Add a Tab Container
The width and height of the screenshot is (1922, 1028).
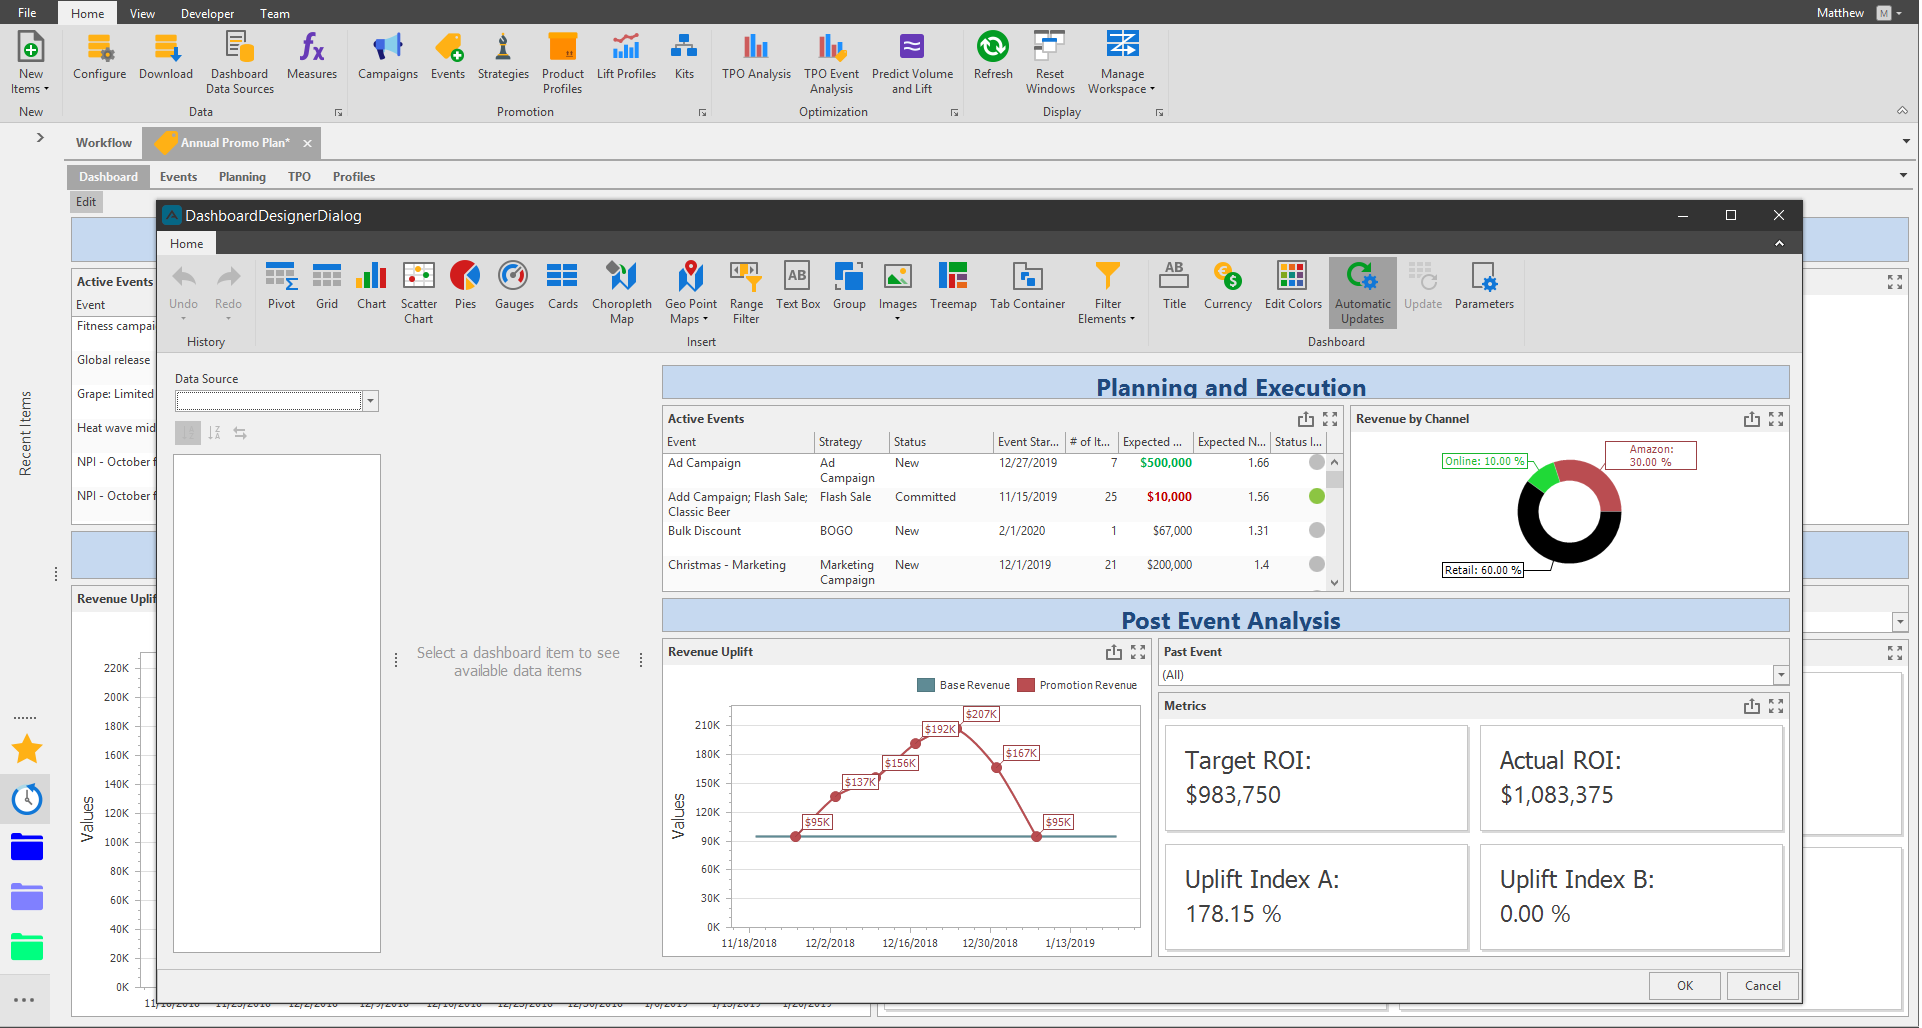(1027, 286)
